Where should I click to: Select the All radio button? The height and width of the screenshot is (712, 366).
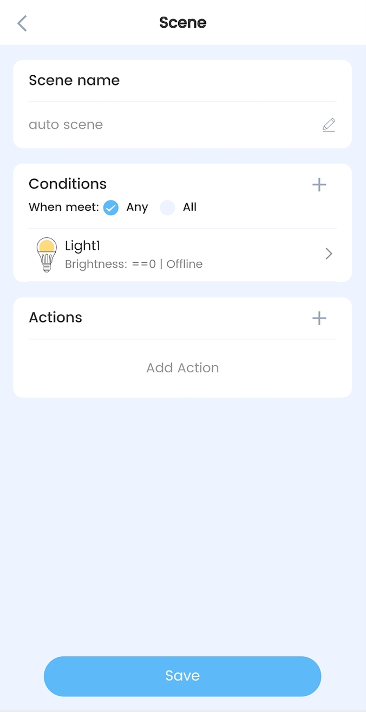(167, 208)
